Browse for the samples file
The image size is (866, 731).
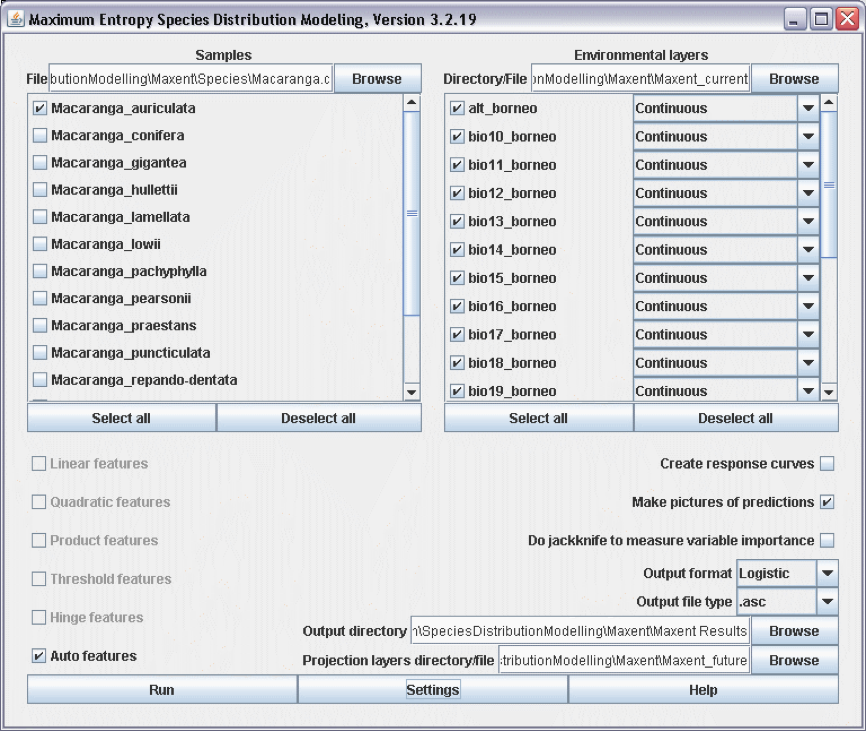click(x=377, y=79)
